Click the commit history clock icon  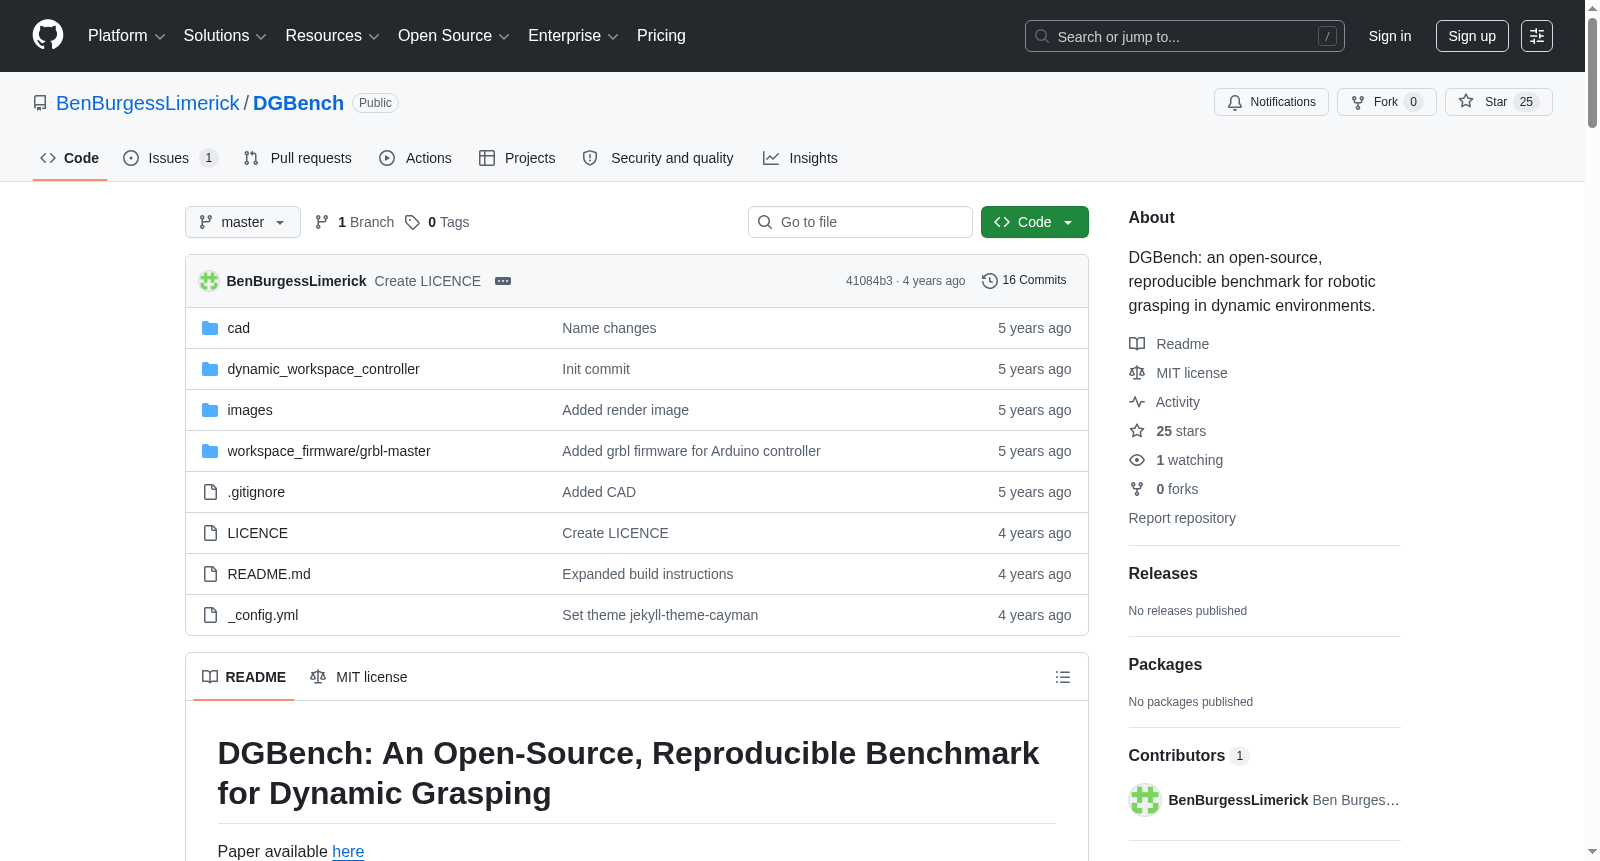pos(990,281)
